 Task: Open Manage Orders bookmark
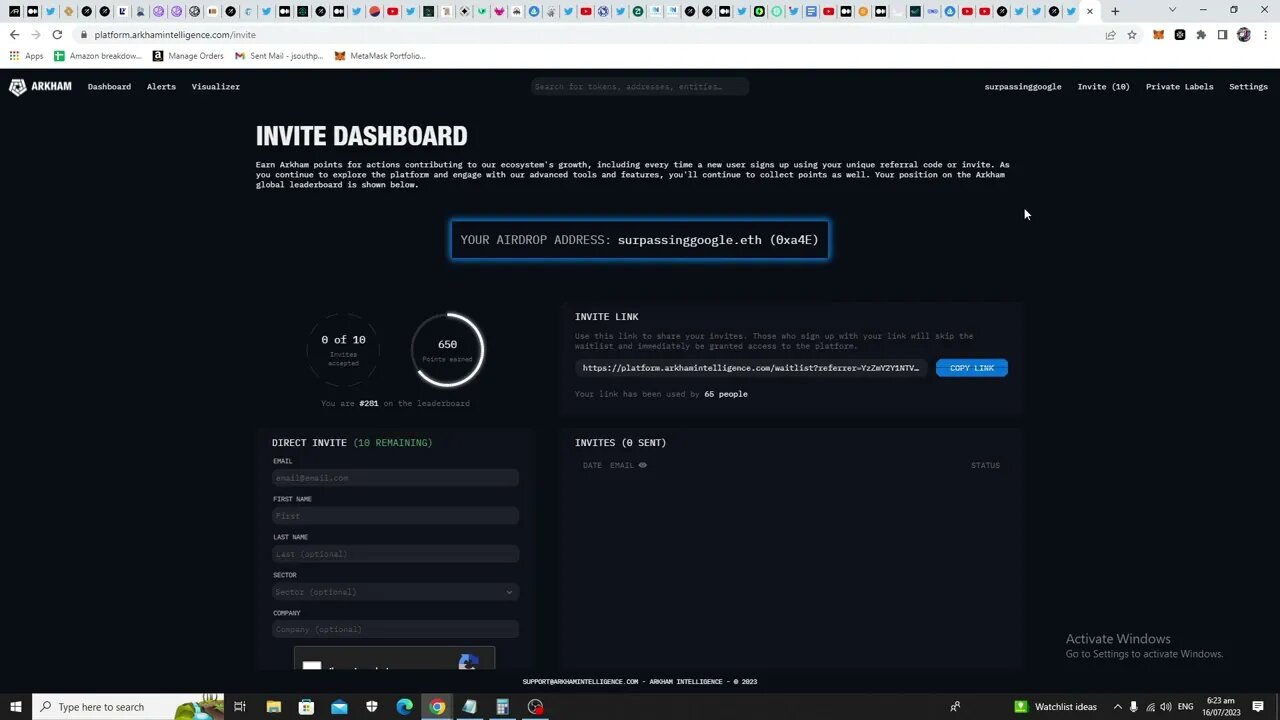[188, 56]
